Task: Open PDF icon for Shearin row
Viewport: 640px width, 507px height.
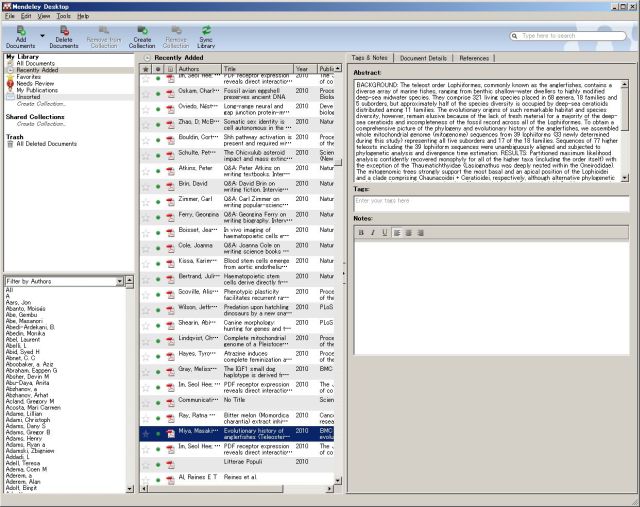Action: [170, 326]
